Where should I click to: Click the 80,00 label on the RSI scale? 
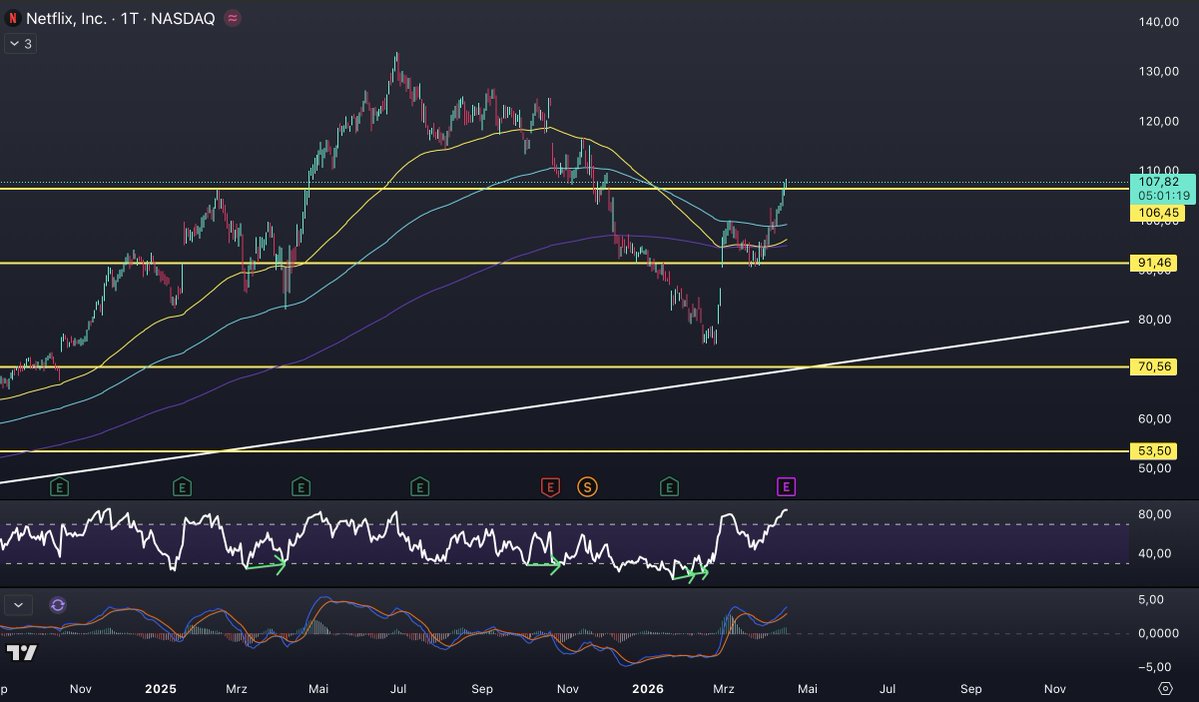(x=1155, y=515)
